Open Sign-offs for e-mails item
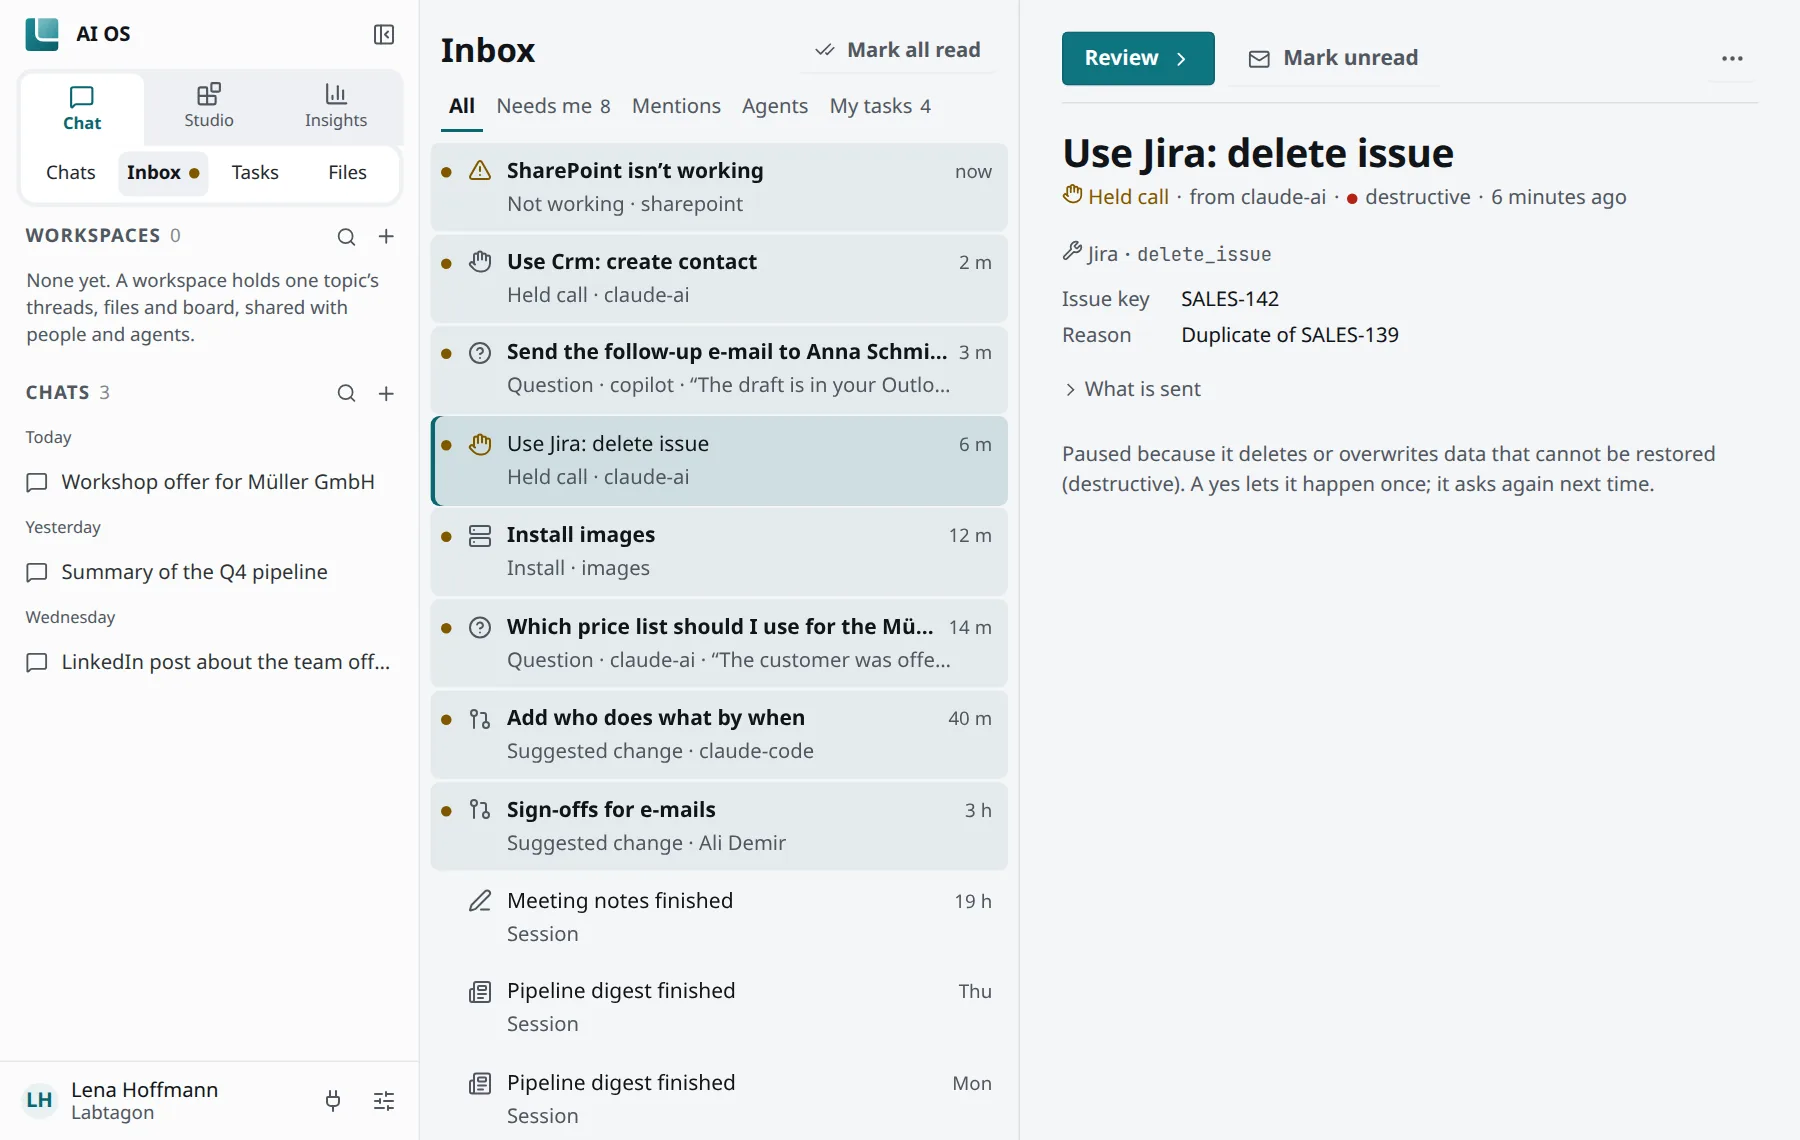 tap(719, 826)
